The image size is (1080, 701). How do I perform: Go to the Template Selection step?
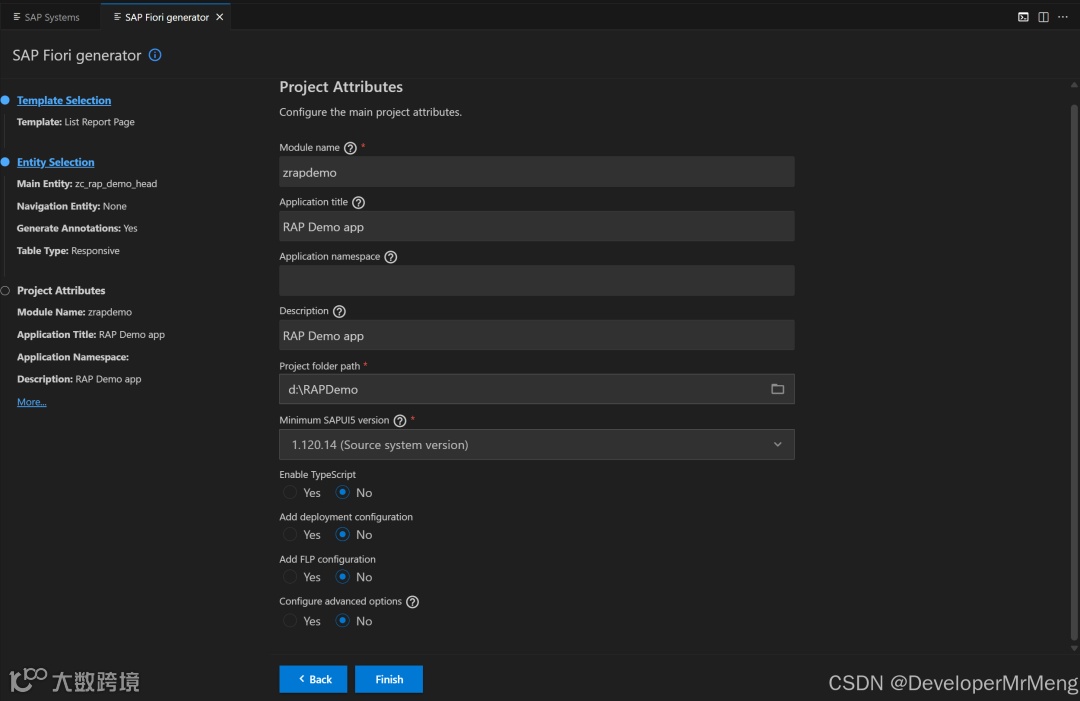pyautogui.click(x=64, y=101)
